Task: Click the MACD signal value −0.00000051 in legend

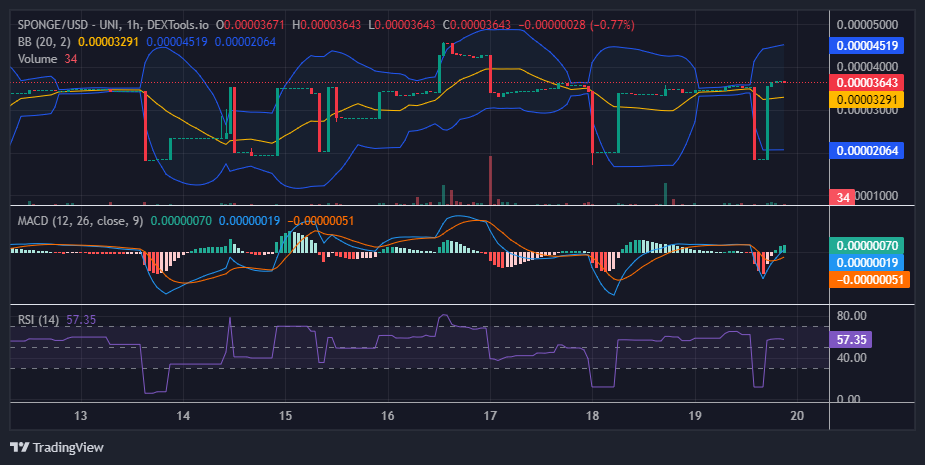Action: (320, 221)
